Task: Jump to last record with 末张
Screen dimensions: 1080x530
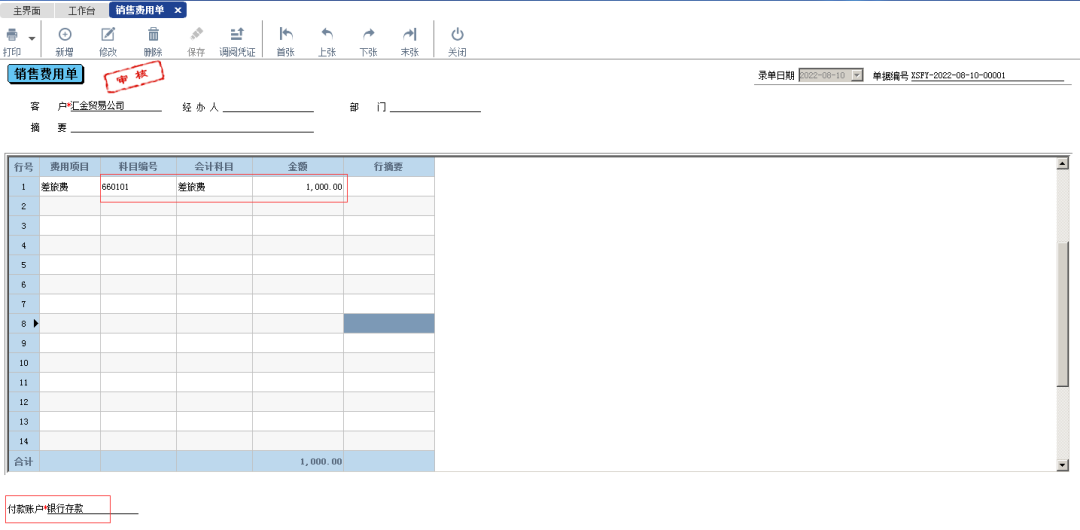Action: coord(409,35)
